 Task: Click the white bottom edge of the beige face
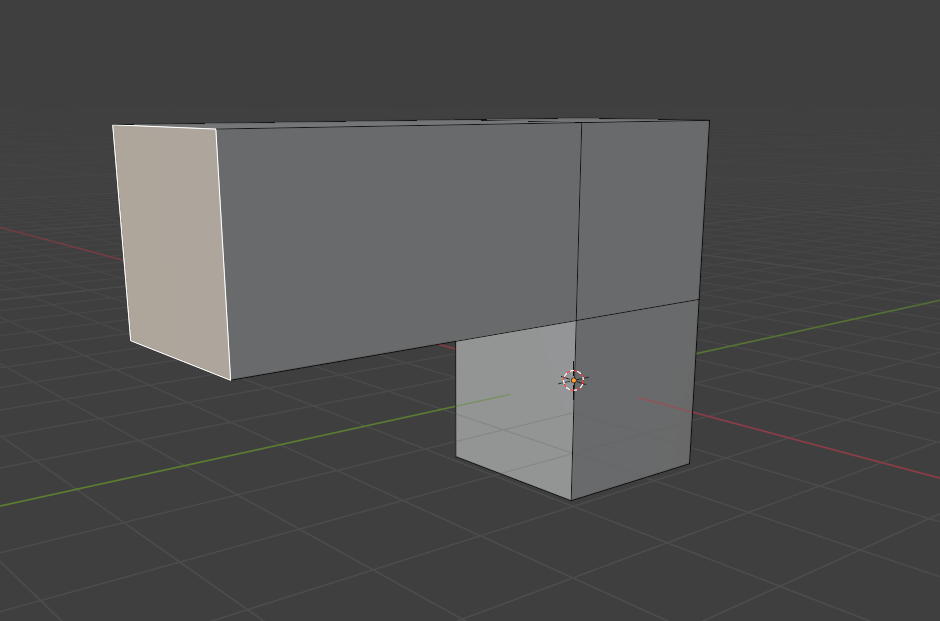(180, 360)
